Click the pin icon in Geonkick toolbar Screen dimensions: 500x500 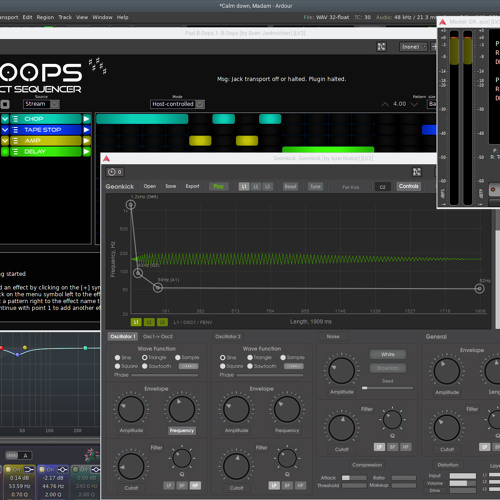417,172
